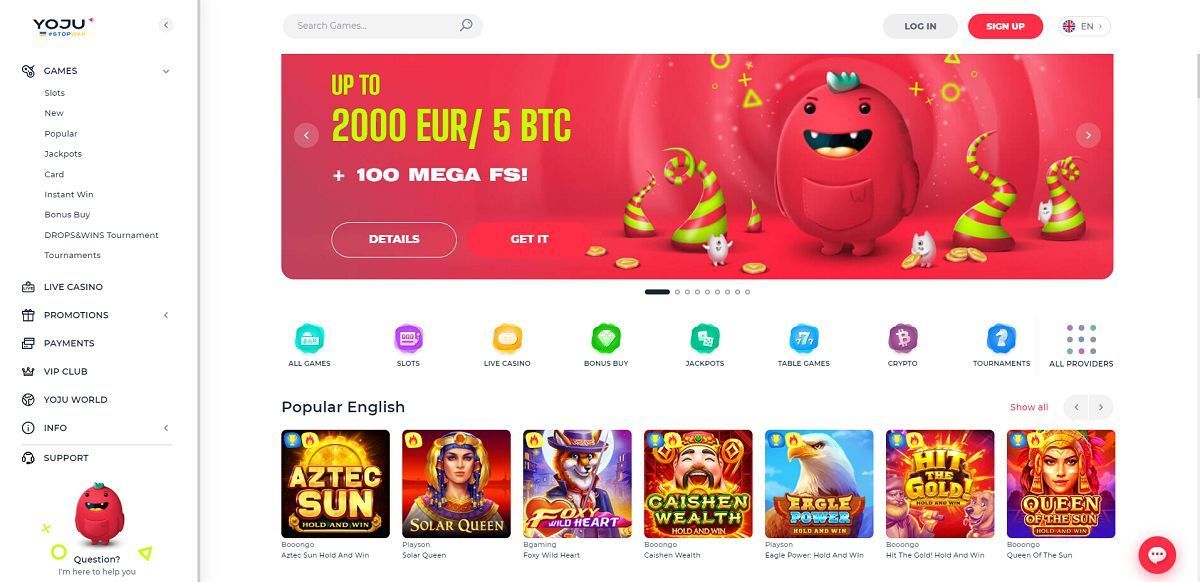Select the third banner carousel dot
1200x582 pixels.
[x=687, y=292]
